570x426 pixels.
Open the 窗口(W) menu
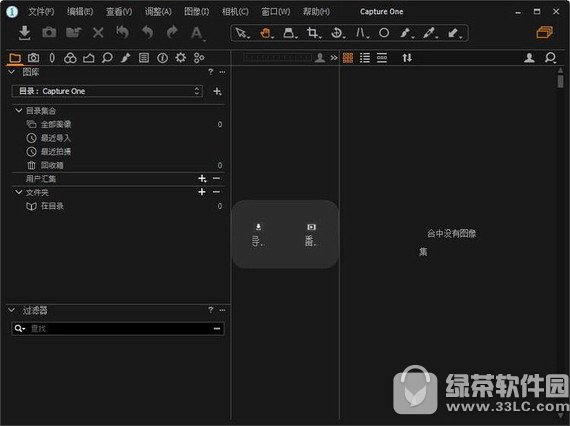[x=276, y=12]
